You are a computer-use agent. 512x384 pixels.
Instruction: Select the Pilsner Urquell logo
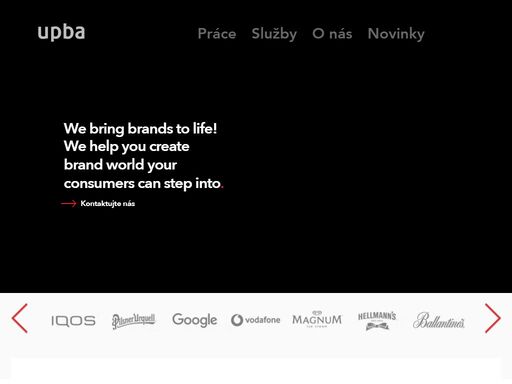pos(133,321)
